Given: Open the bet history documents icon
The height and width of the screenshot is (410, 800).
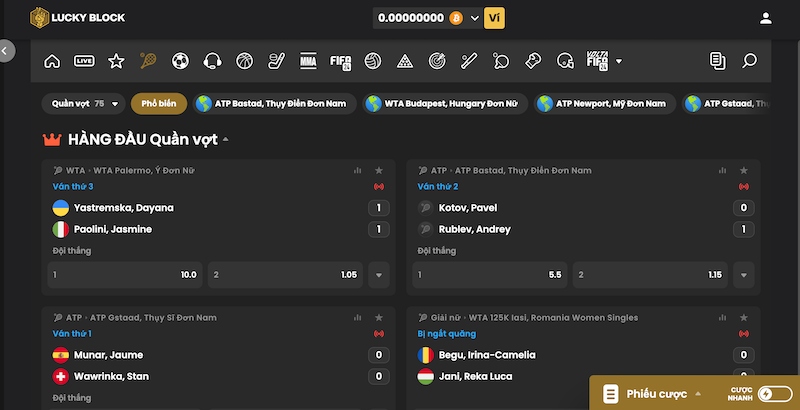Looking at the screenshot, I should [717, 61].
